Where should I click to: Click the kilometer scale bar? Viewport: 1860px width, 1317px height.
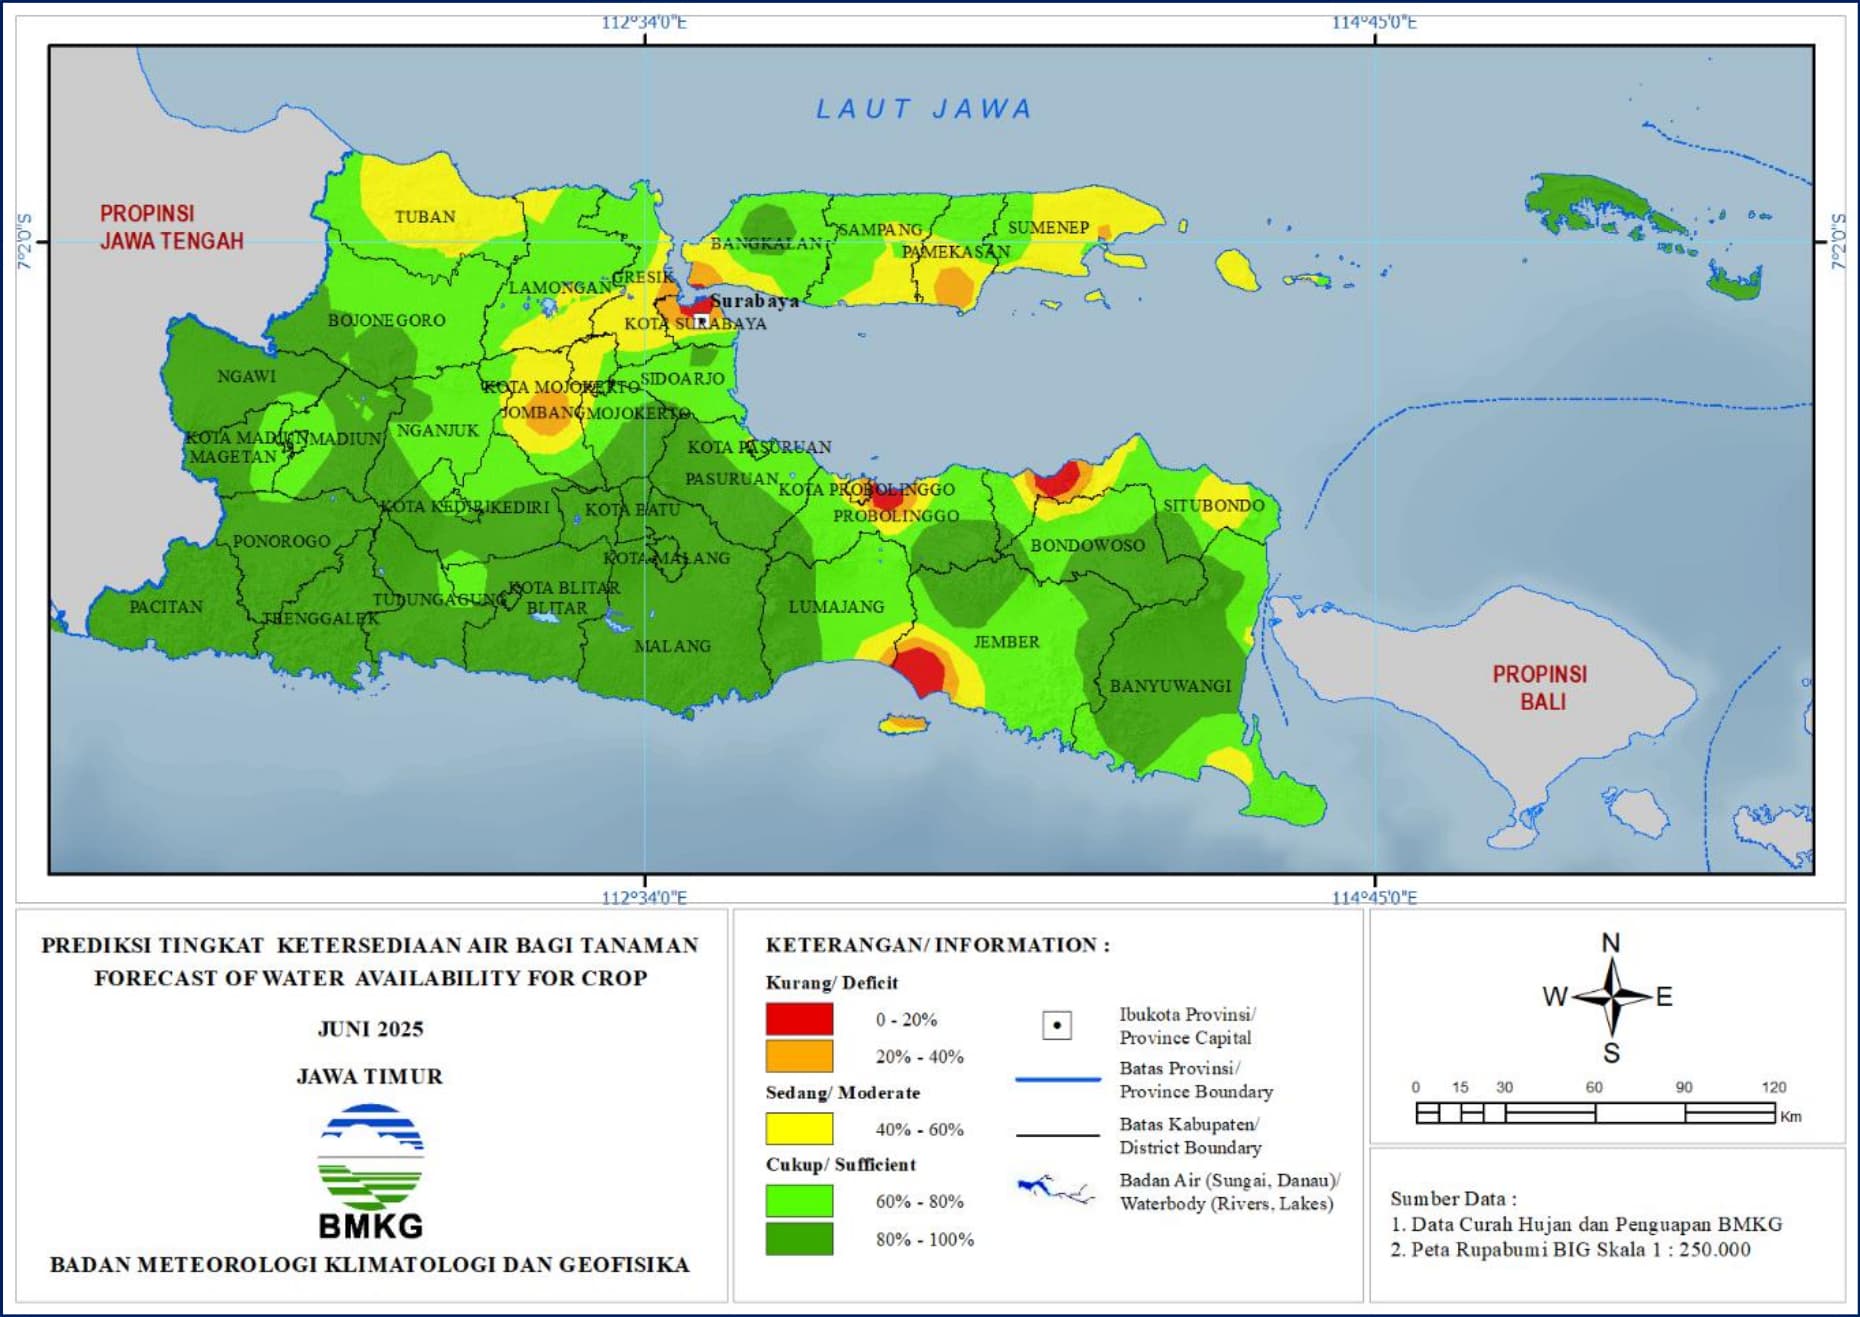1596,1112
